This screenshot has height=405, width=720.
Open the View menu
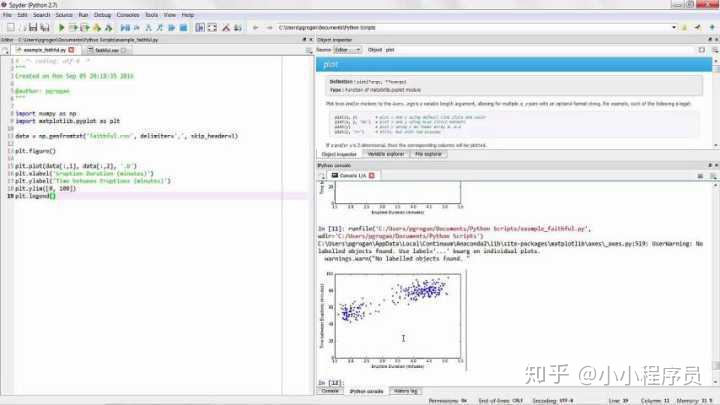tap(170, 15)
